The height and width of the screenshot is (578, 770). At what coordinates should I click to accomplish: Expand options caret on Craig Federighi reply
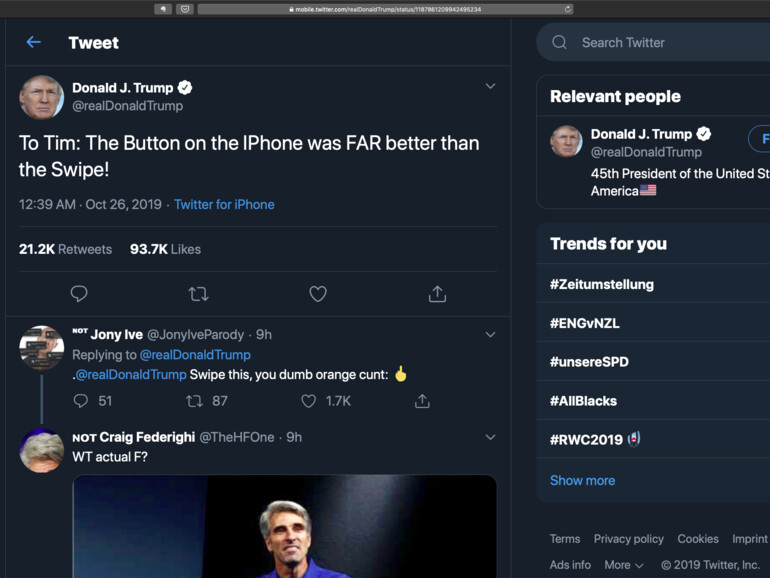click(490, 437)
